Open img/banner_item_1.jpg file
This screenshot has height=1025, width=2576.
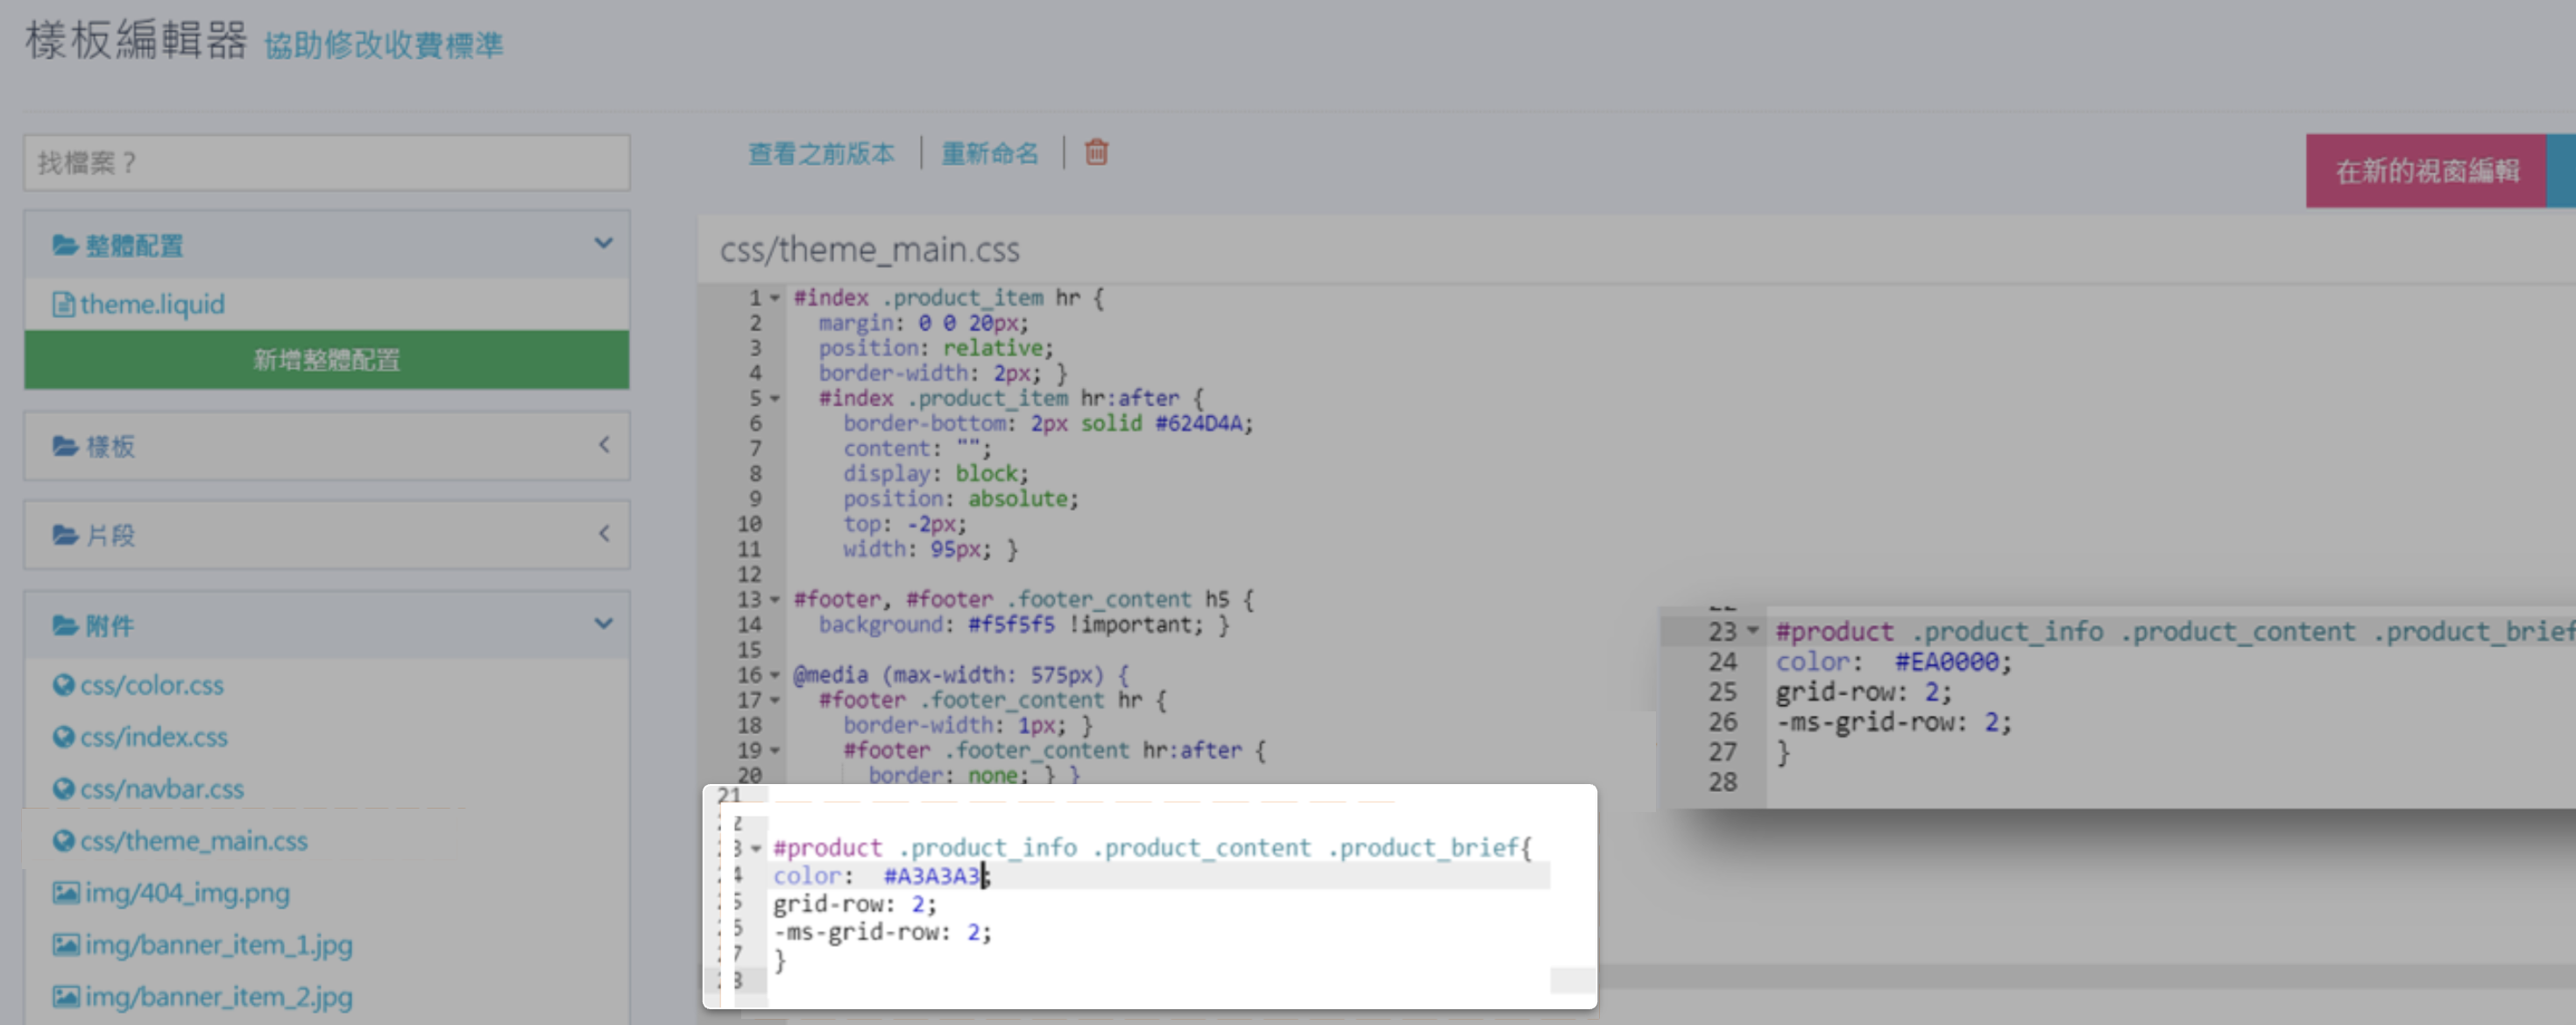[218, 945]
